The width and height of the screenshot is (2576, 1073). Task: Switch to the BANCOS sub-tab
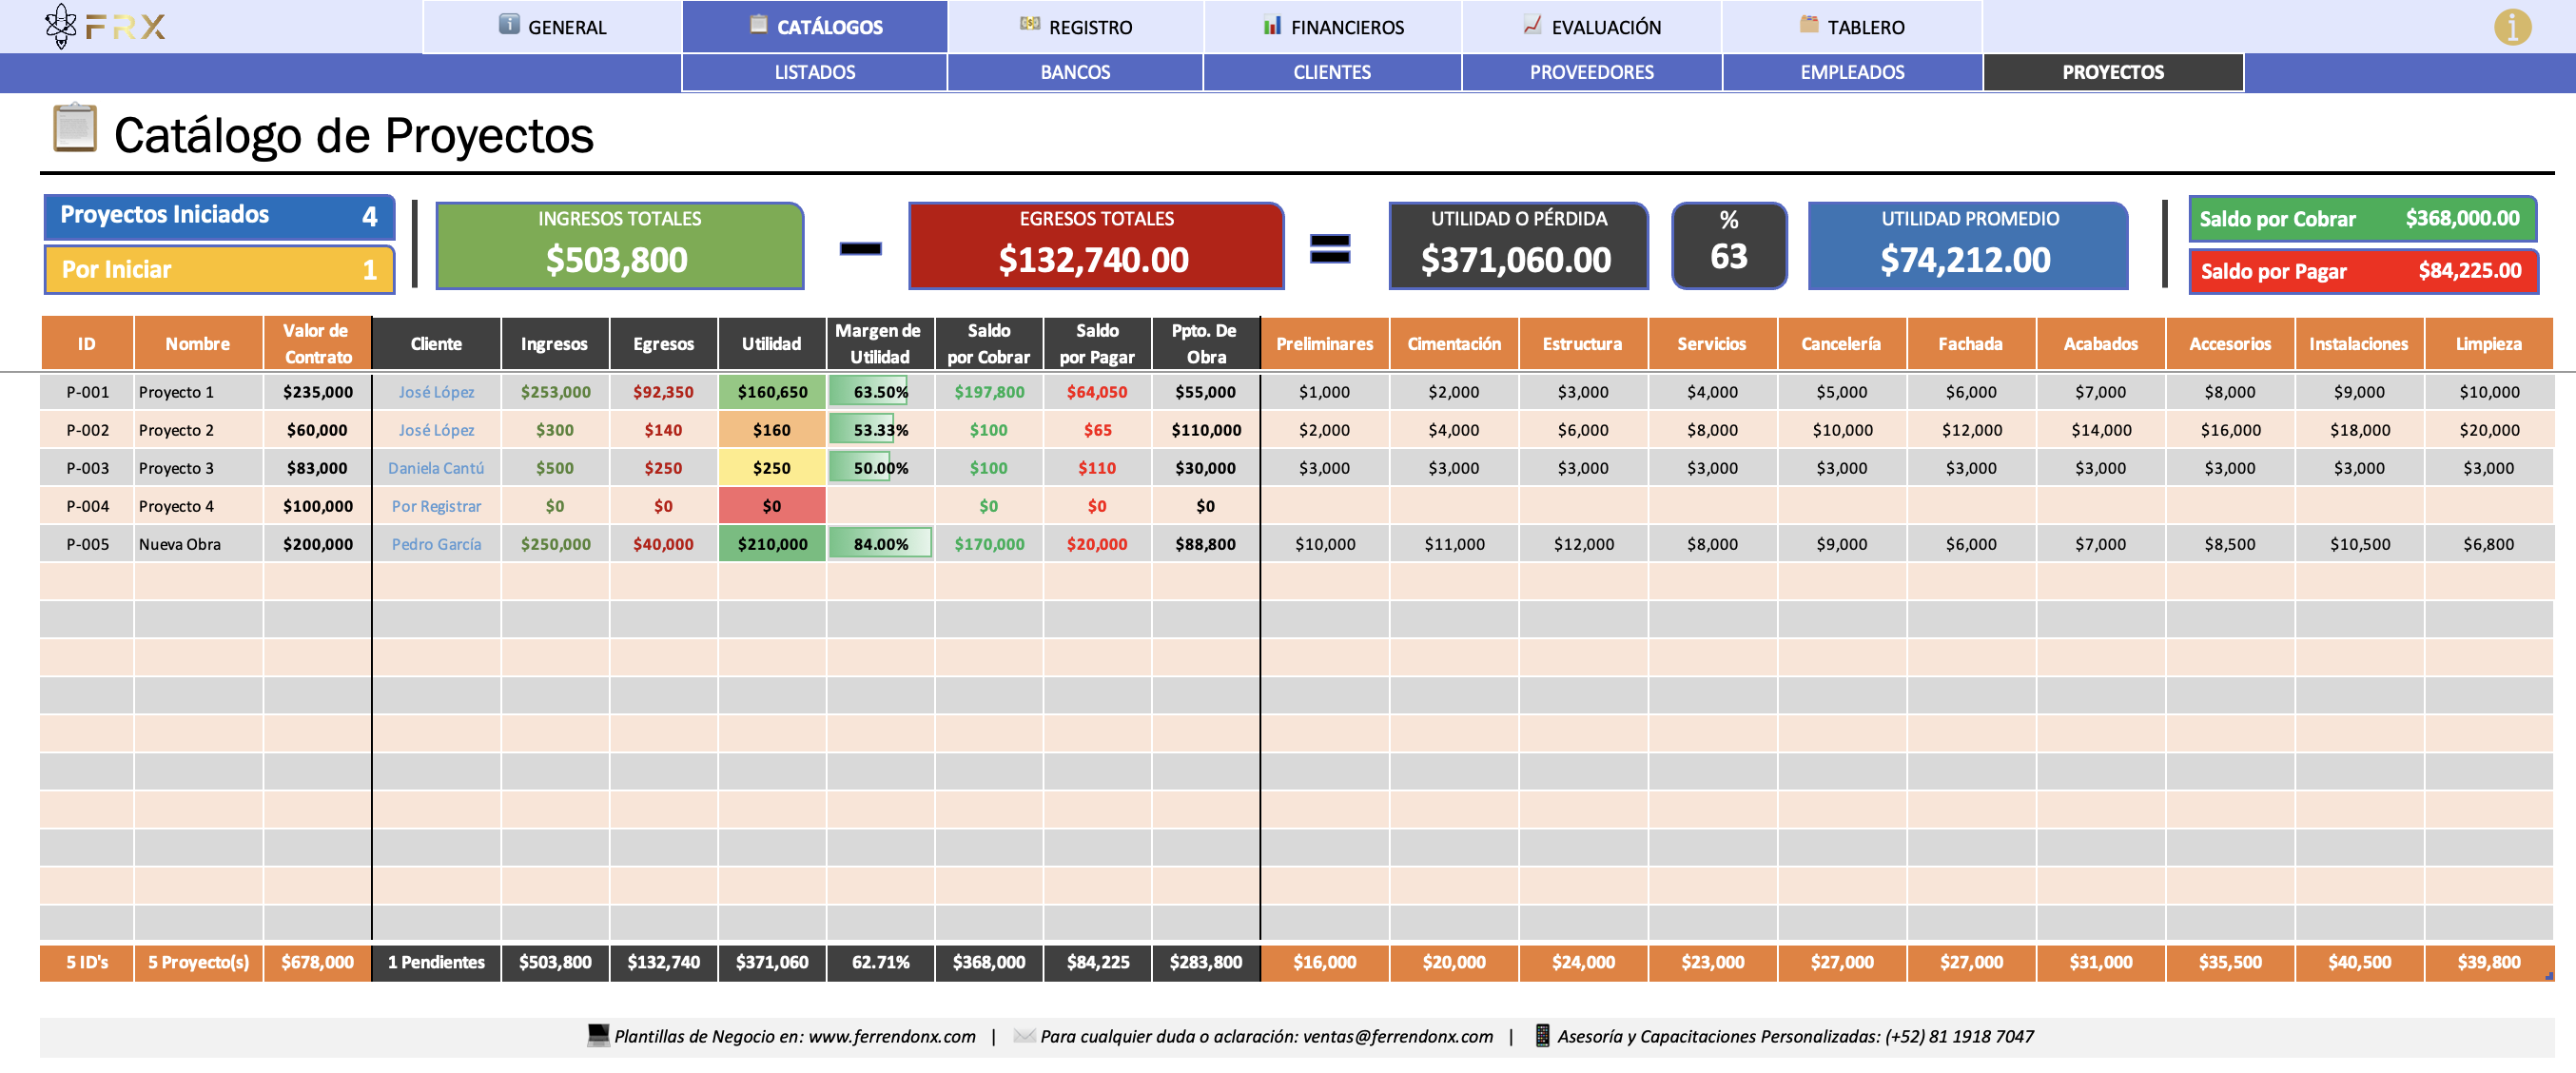[1074, 72]
